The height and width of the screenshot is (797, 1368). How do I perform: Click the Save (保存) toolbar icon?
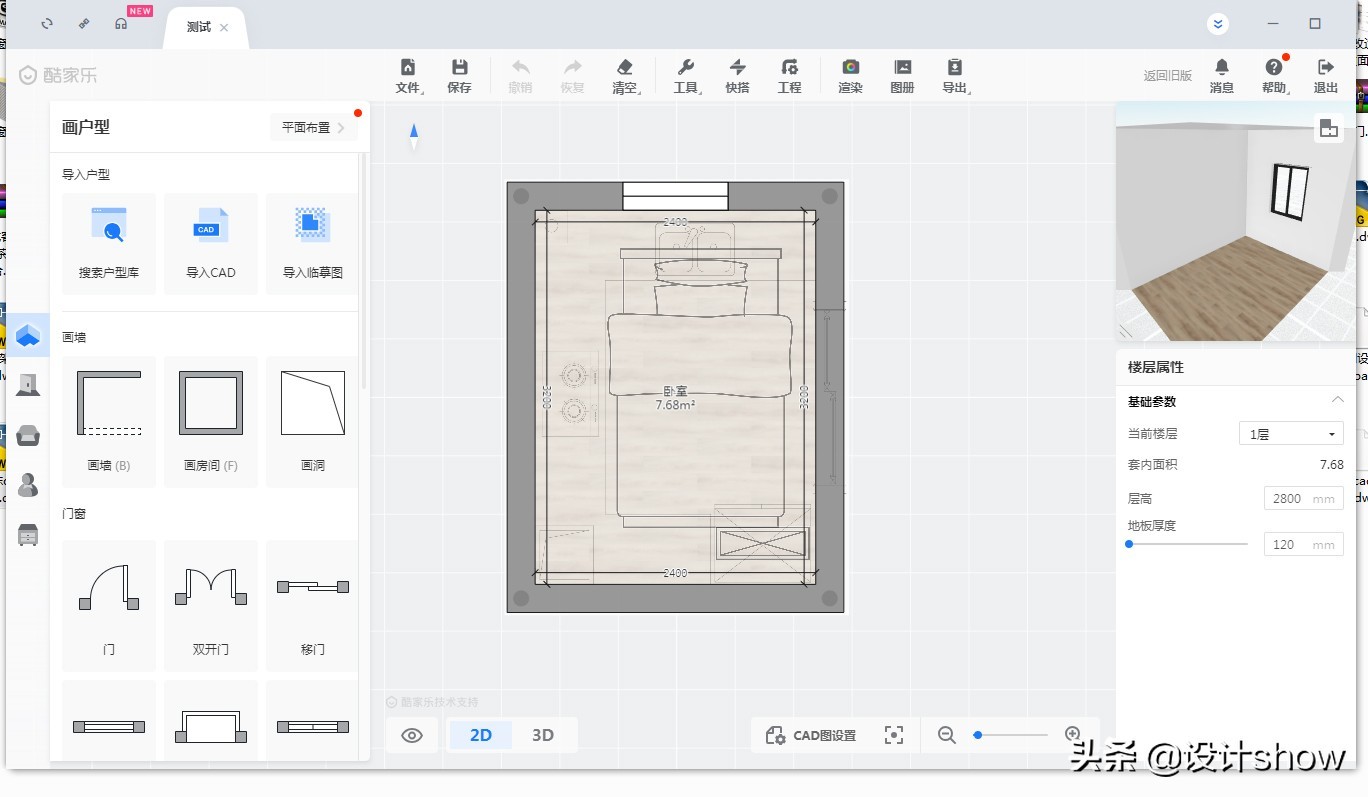(x=459, y=75)
